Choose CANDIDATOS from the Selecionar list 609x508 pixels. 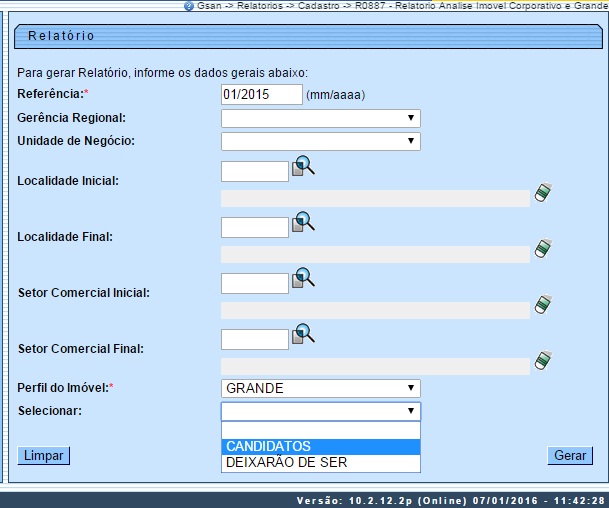[321, 447]
